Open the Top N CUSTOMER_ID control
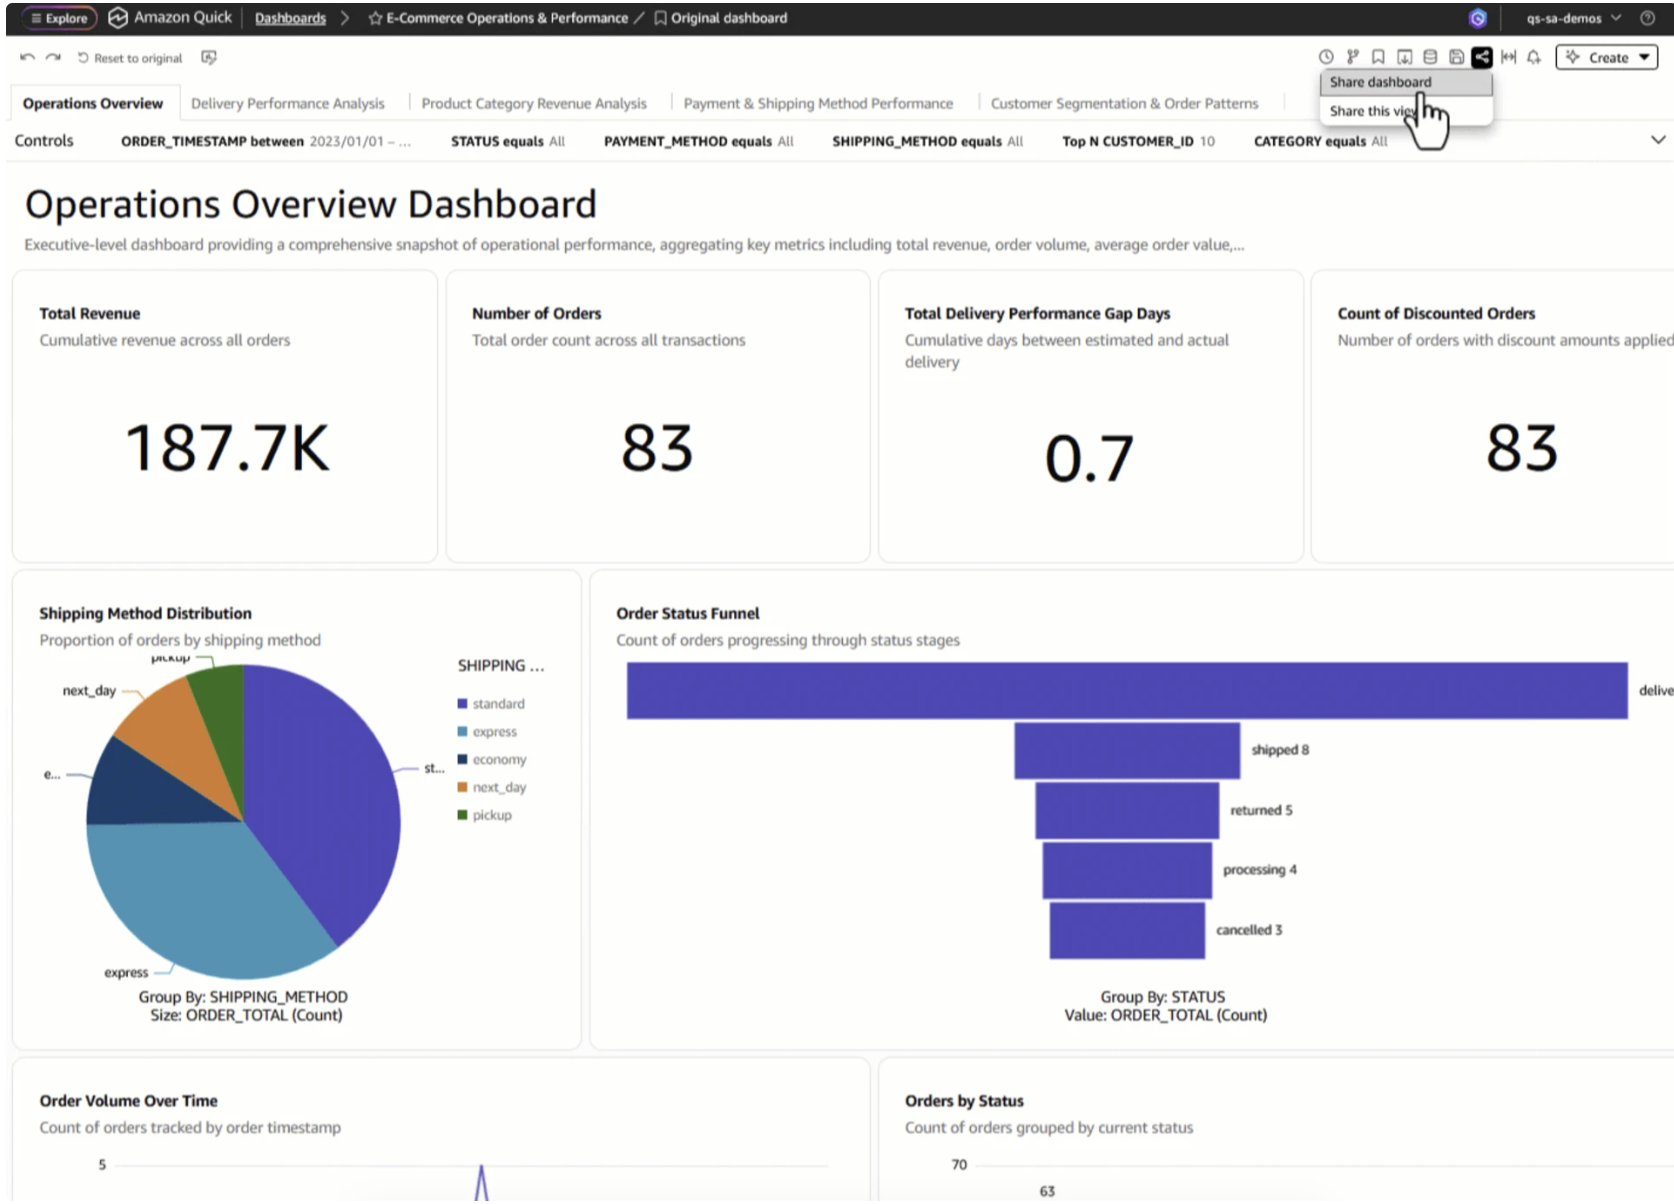 1138,141
